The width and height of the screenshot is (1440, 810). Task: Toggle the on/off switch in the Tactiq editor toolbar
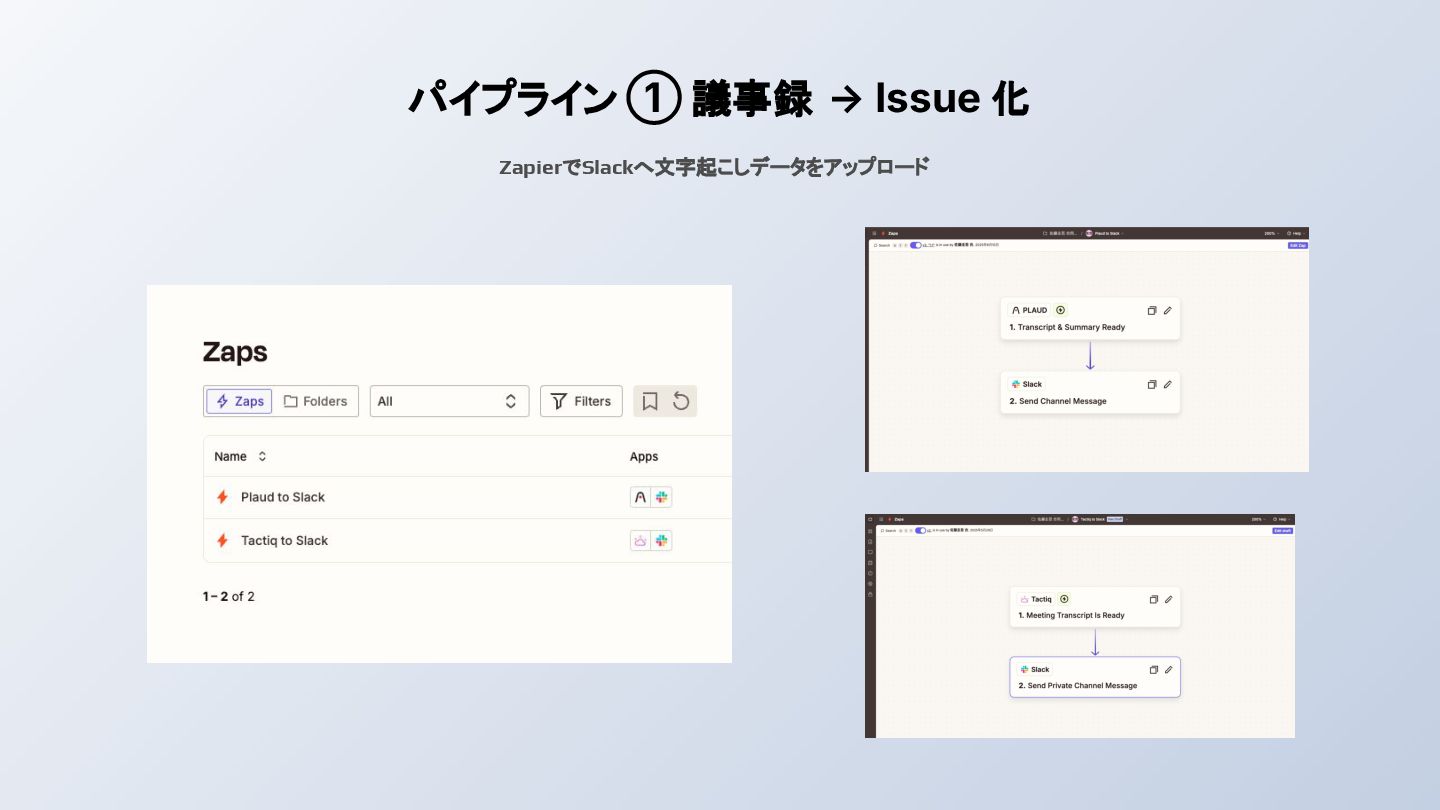(x=920, y=530)
